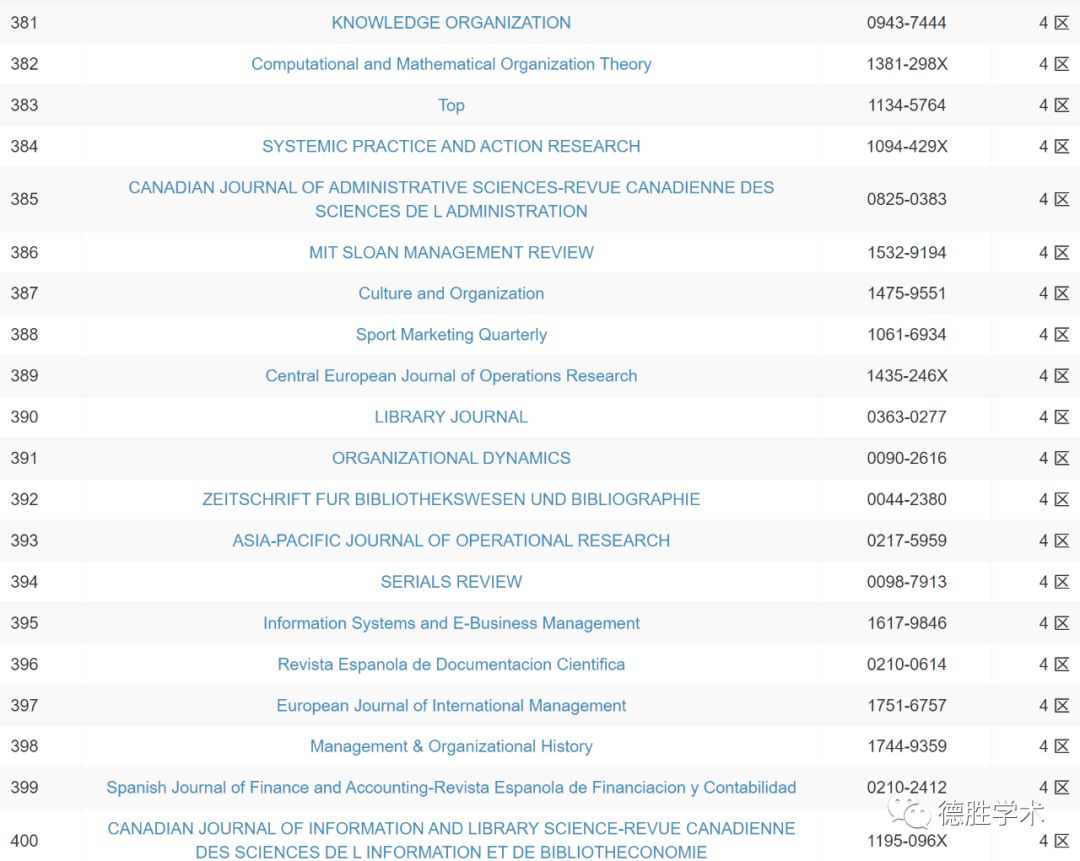Select ISSN 1195-096X cell
The width and height of the screenshot is (1080, 861).
(906, 840)
